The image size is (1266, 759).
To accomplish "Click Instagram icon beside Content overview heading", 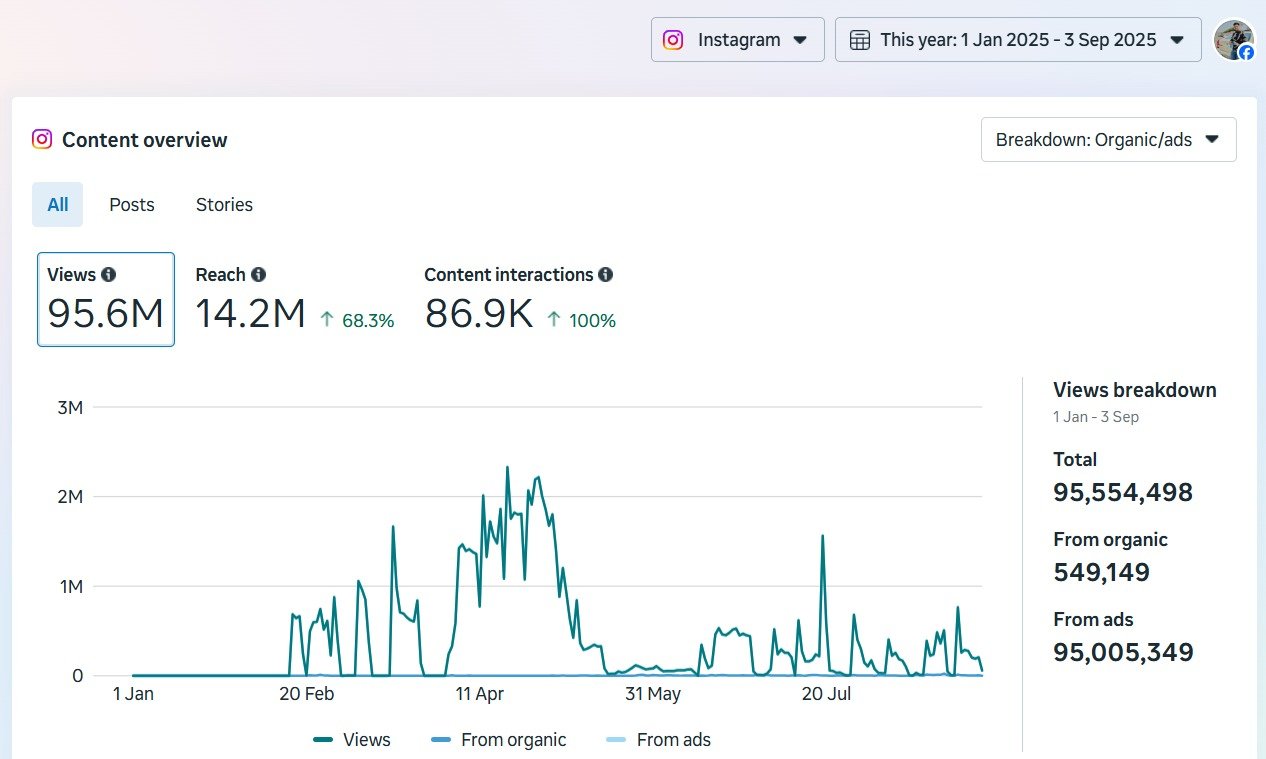I will pyautogui.click(x=42, y=140).
